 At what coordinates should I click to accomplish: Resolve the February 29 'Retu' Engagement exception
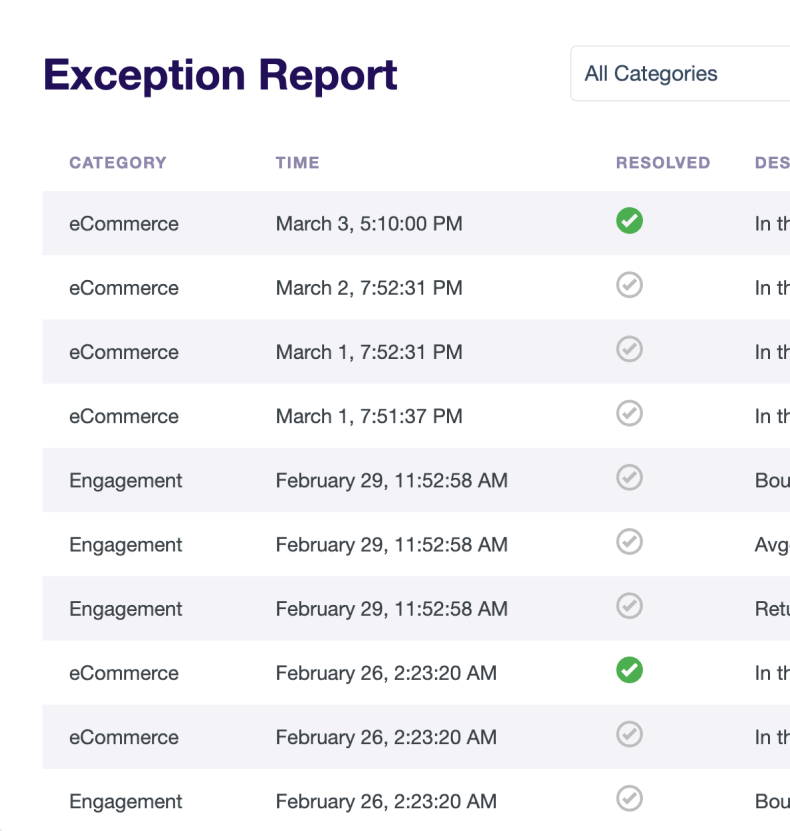pyautogui.click(x=629, y=606)
